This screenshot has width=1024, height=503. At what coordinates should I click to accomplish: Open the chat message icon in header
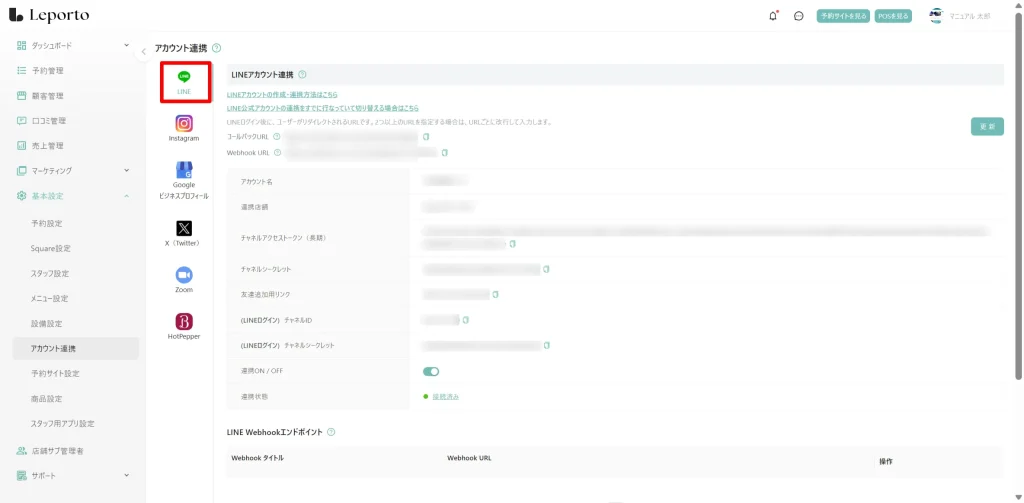(x=798, y=16)
